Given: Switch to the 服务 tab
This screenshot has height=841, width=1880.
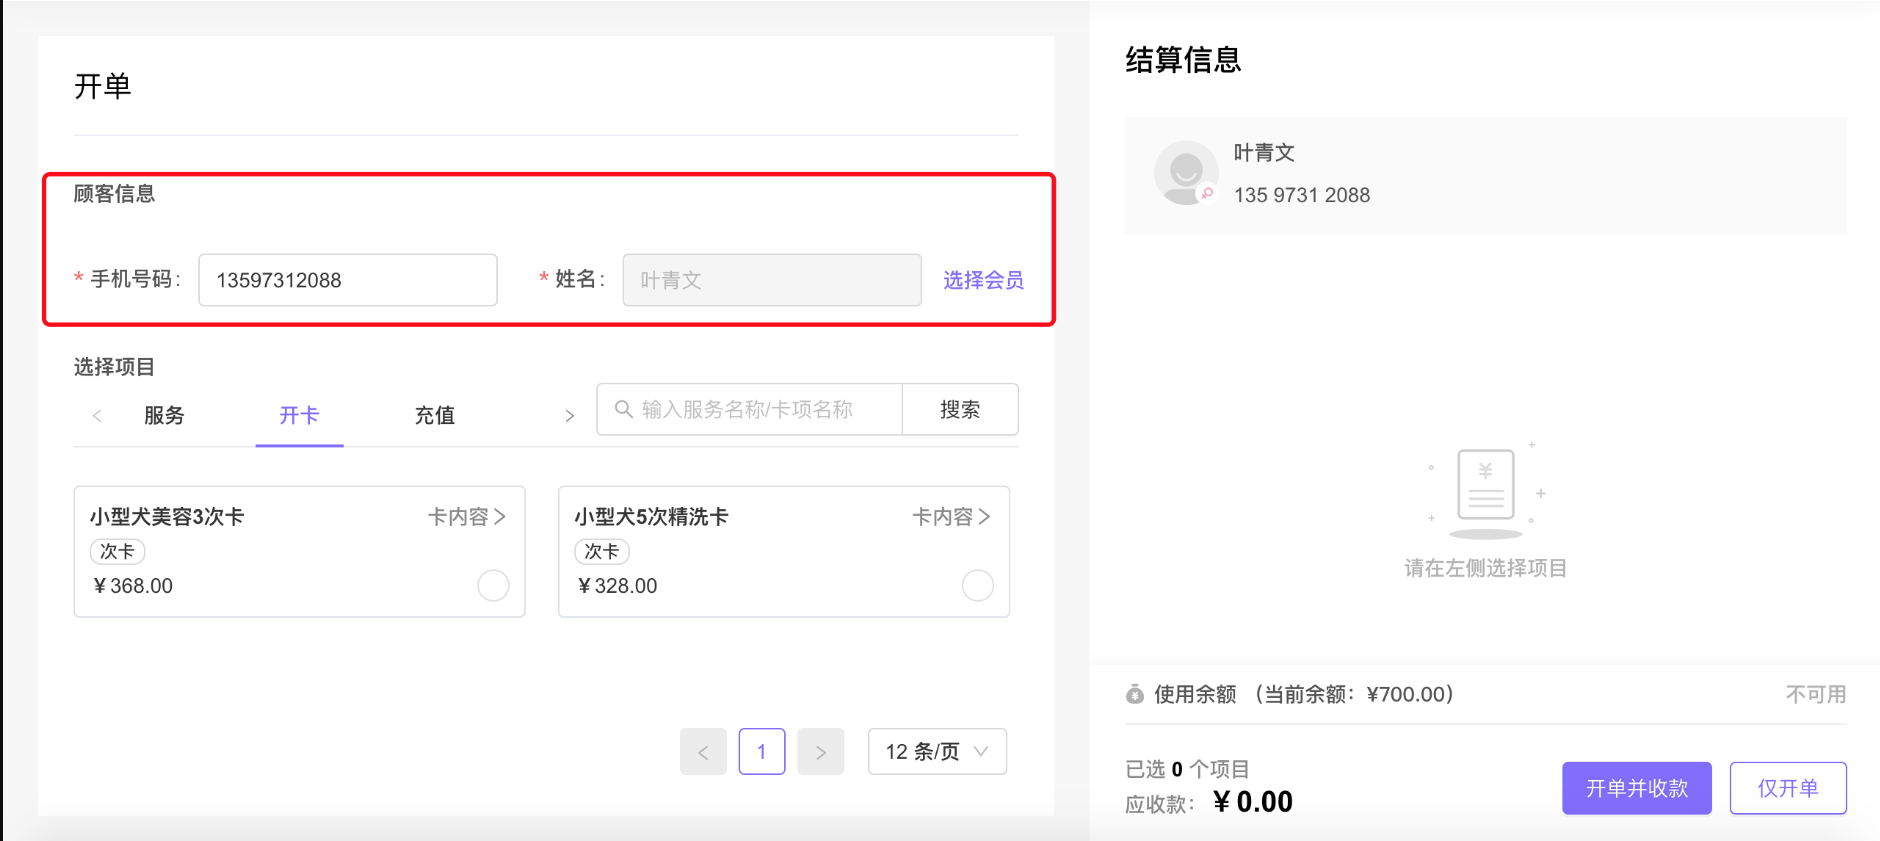Looking at the screenshot, I should click(x=164, y=415).
